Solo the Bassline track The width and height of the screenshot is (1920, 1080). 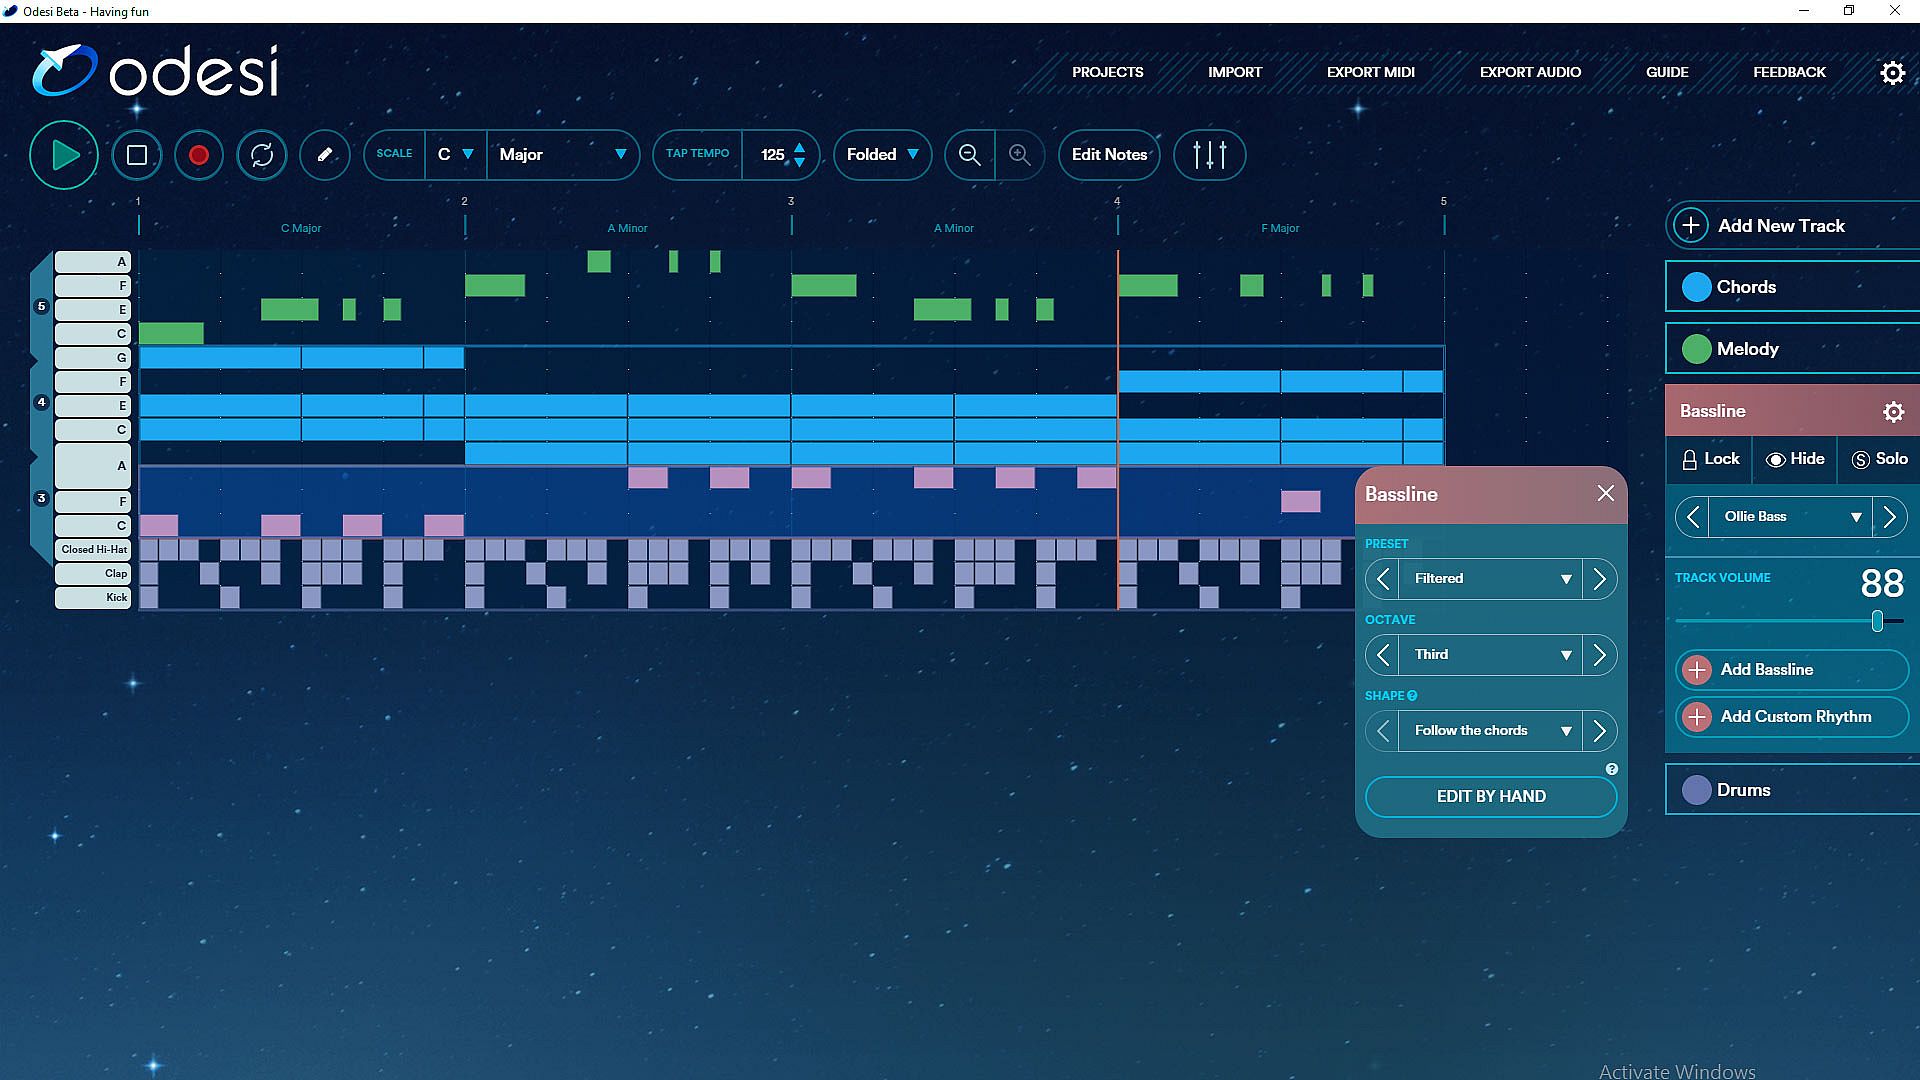click(1880, 459)
